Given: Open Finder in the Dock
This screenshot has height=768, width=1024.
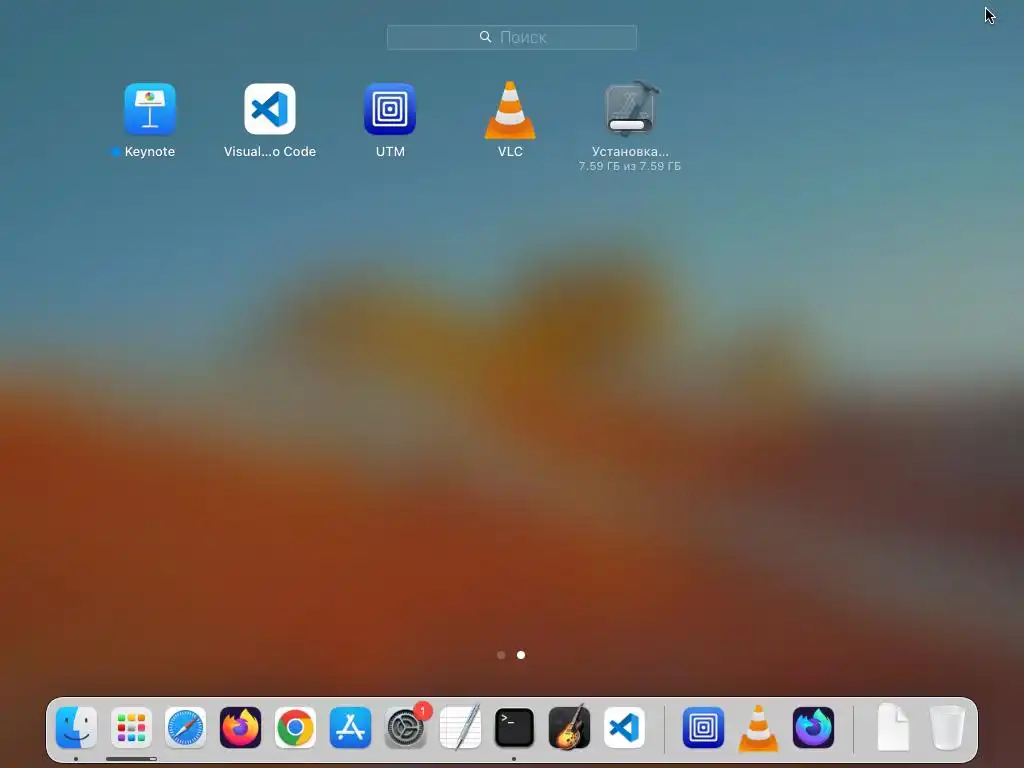Looking at the screenshot, I should (76, 727).
